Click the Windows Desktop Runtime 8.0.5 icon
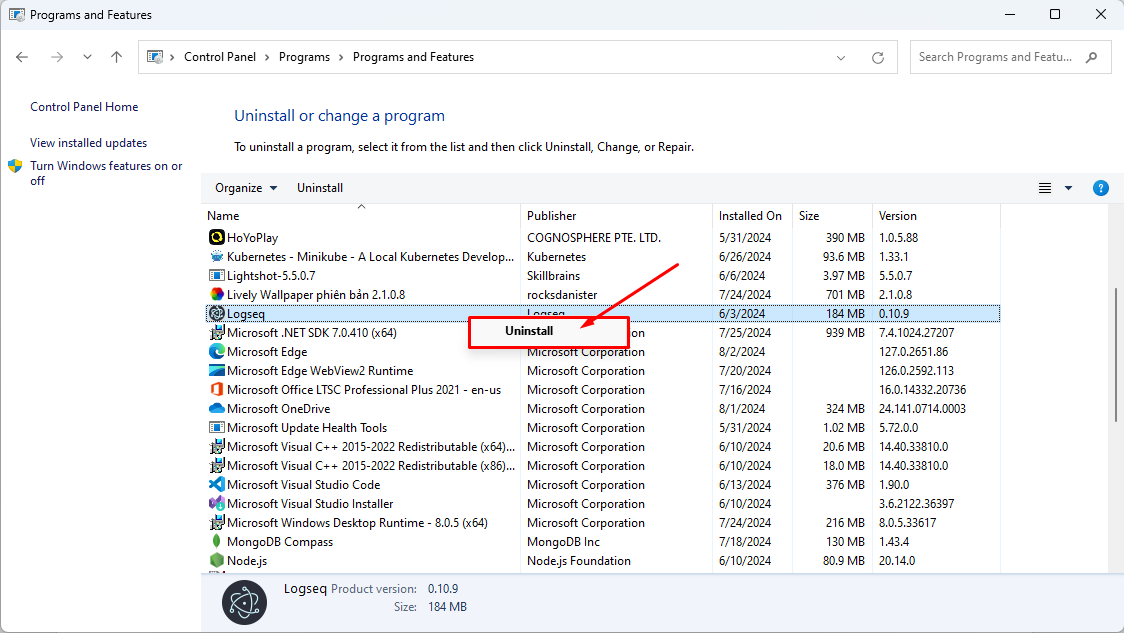 tap(216, 523)
